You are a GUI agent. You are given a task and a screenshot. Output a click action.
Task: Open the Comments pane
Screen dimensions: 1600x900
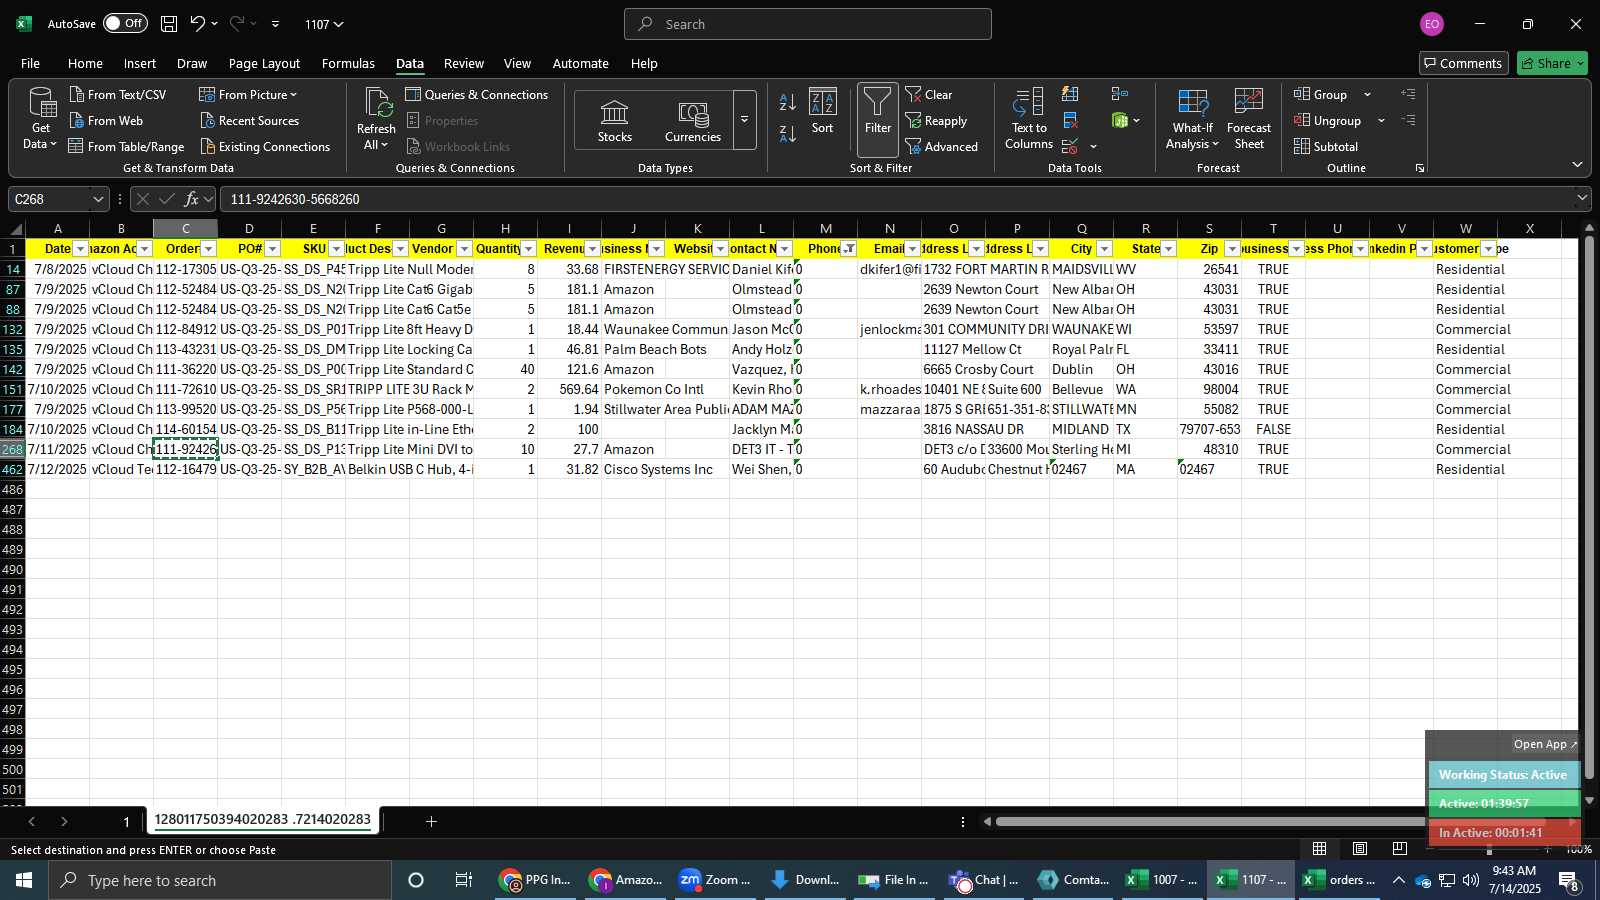[x=1463, y=63]
